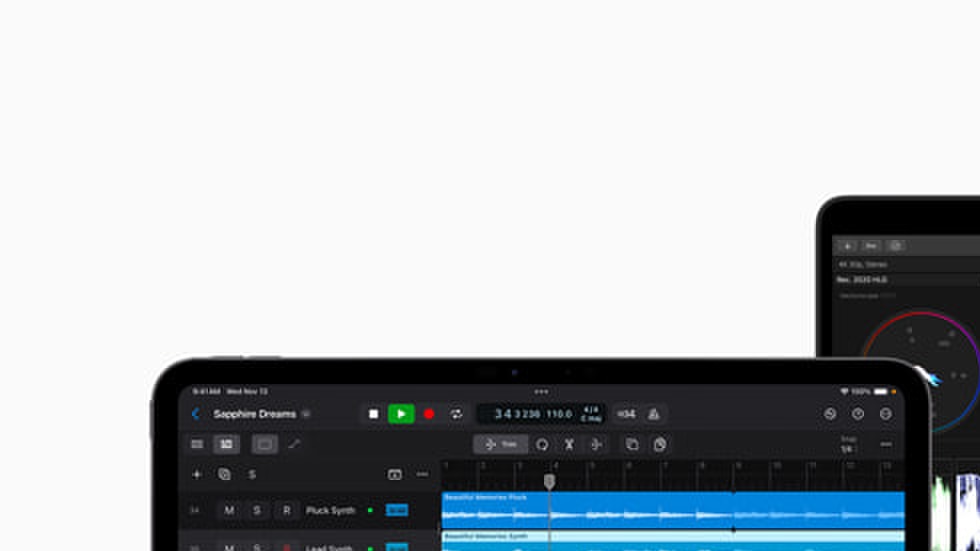Tap the Pluck Synth blue instrument icon
Image resolution: width=980 pixels, height=551 pixels.
tap(397, 510)
